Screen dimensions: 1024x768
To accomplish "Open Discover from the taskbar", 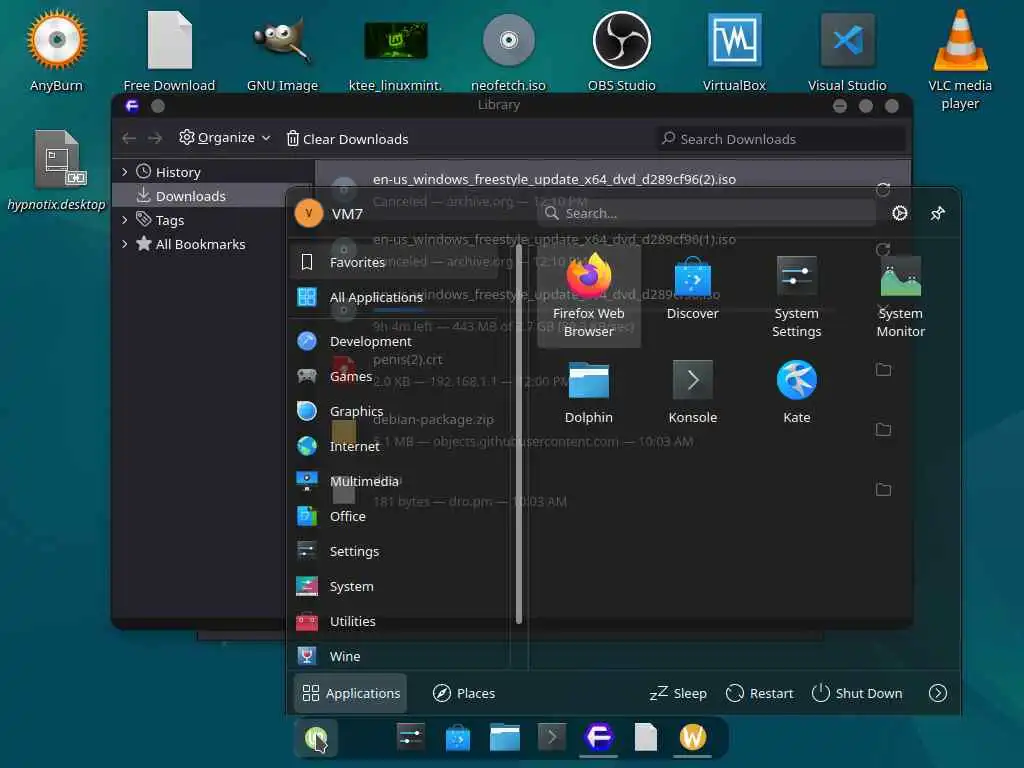I will [458, 738].
